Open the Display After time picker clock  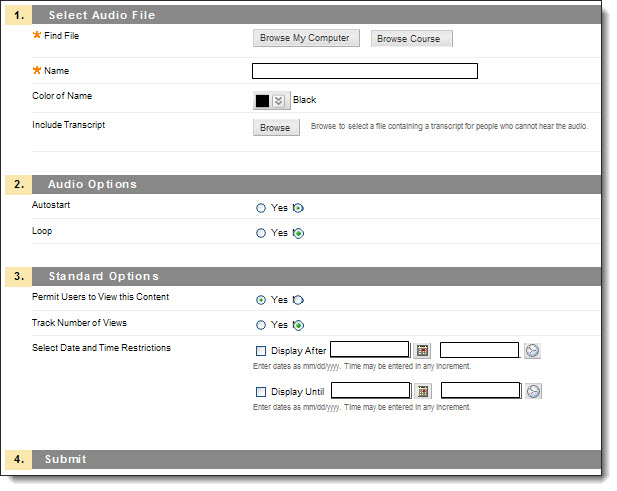pyautogui.click(x=532, y=350)
